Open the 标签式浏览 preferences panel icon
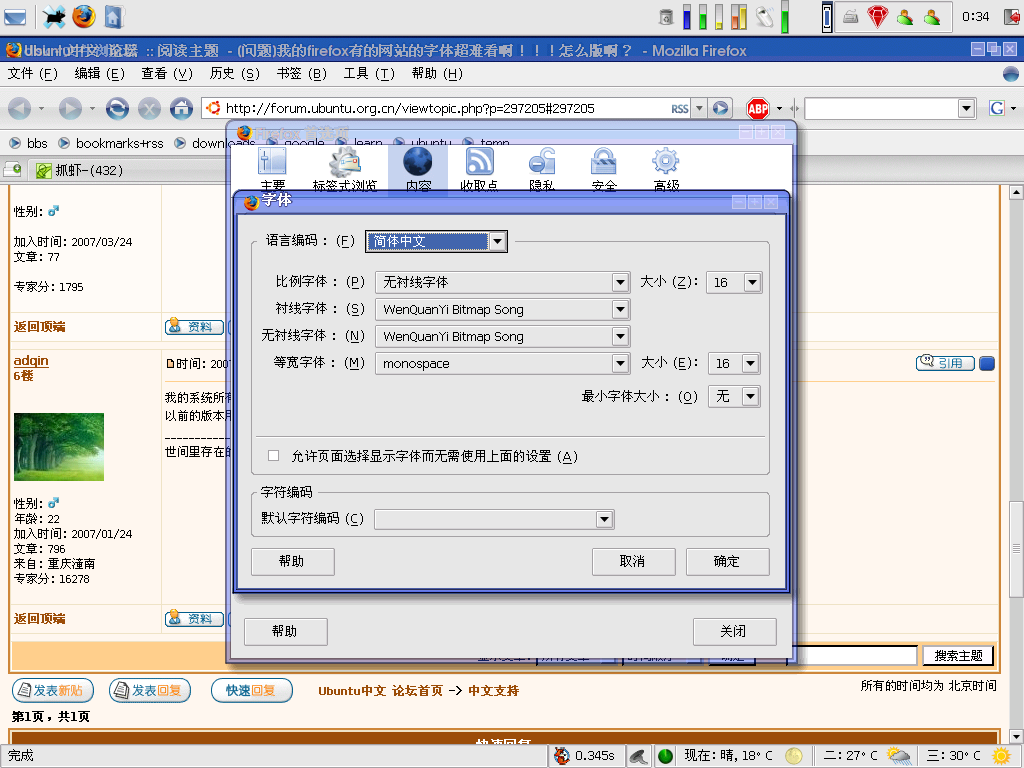 (345, 168)
